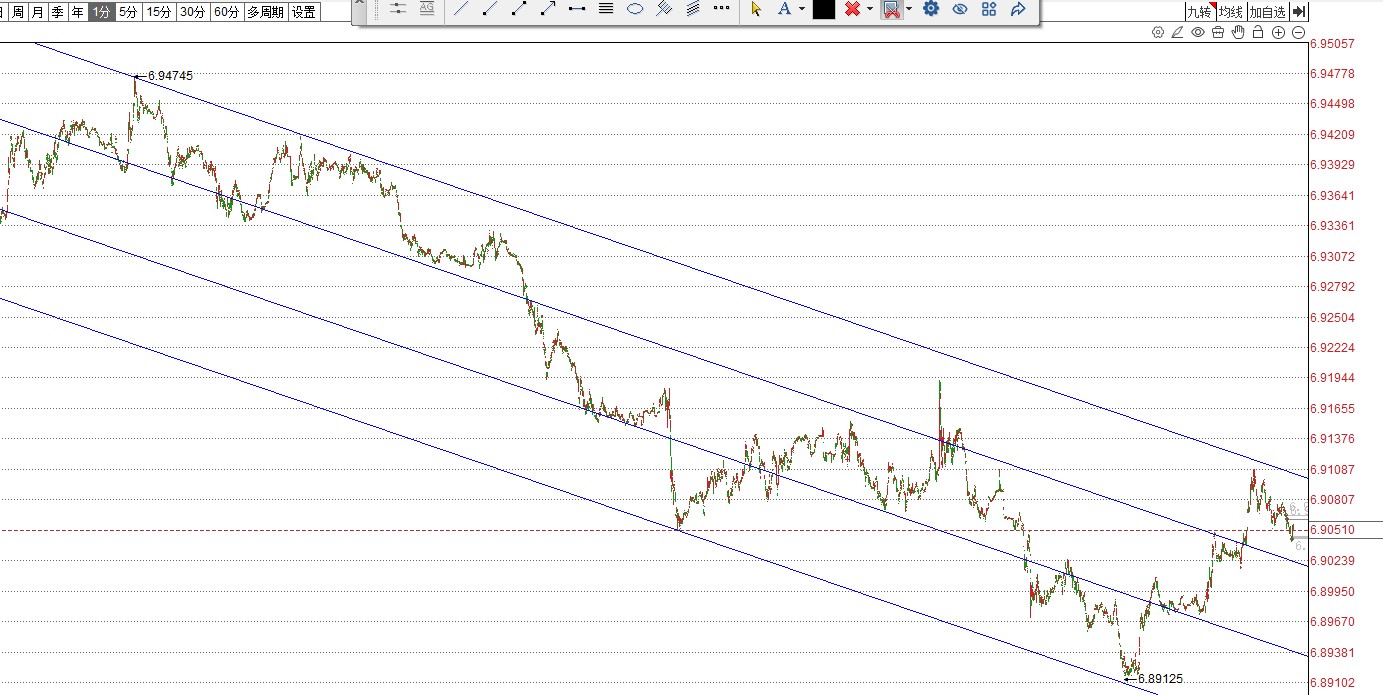Open the toolbox briefcase icon
The height and width of the screenshot is (695, 1383).
[x=1218, y=32]
